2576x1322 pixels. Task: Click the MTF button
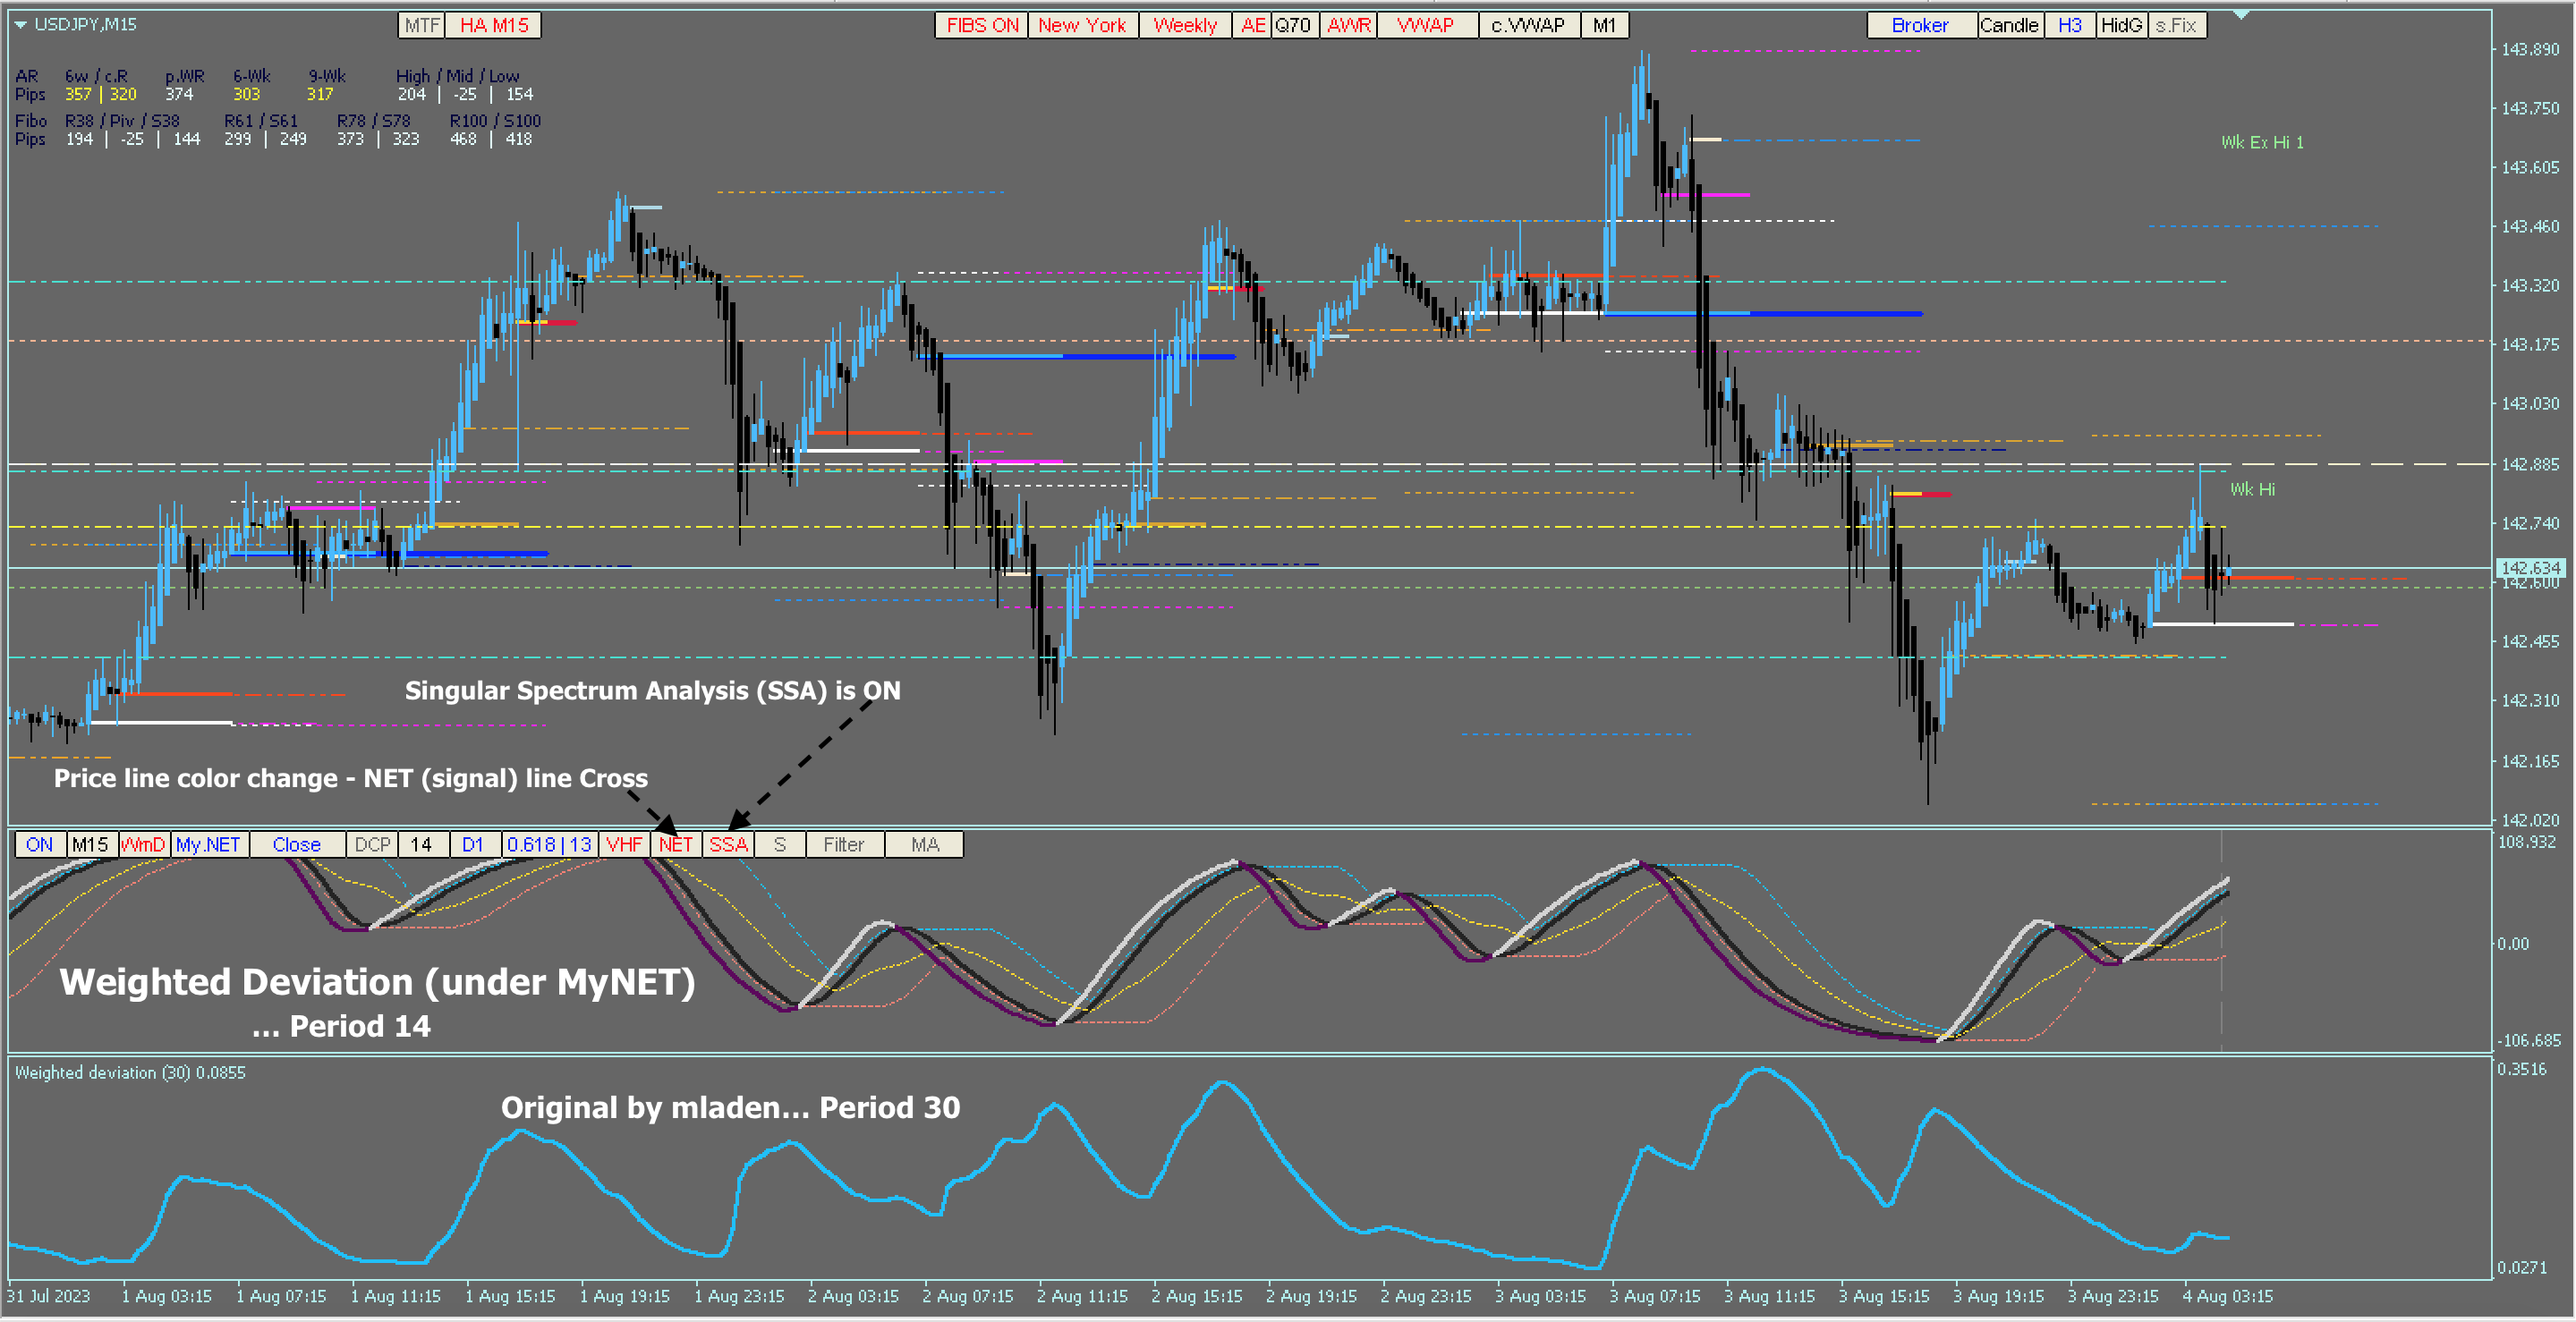point(422,25)
